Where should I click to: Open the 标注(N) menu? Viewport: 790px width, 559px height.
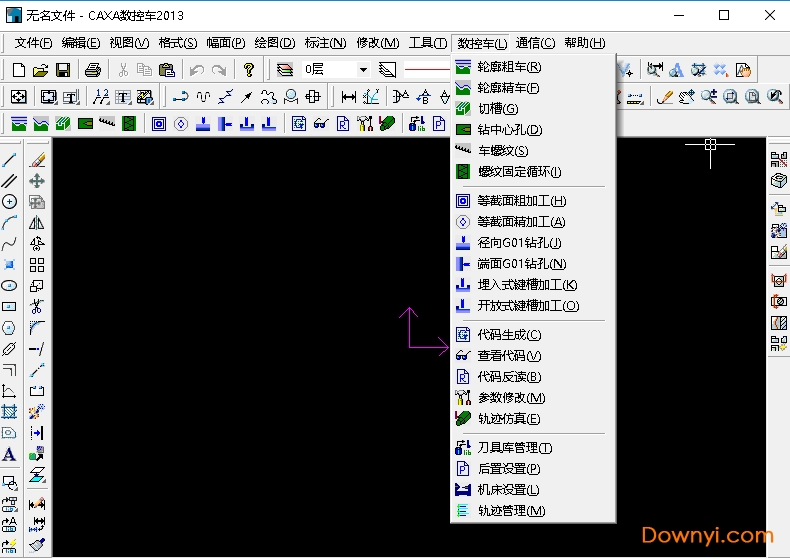[325, 43]
